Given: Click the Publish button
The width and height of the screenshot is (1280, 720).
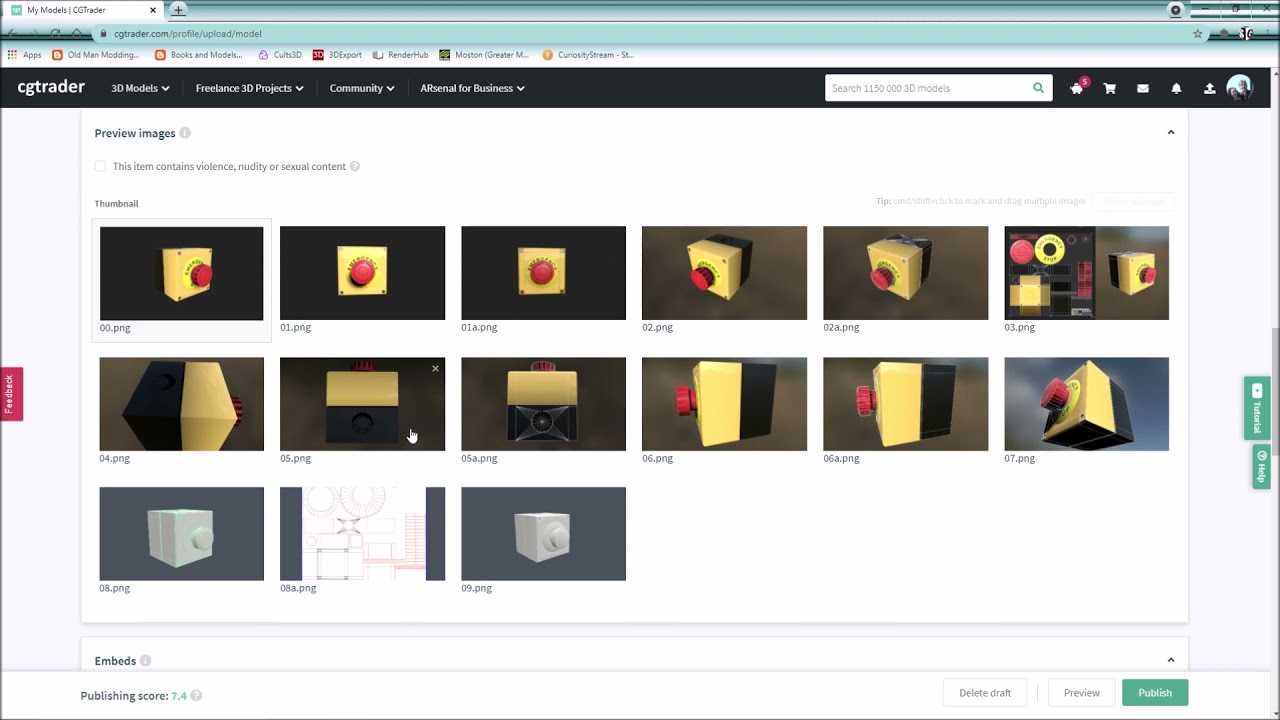Looking at the screenshot, I should (x=1155, y=693).
